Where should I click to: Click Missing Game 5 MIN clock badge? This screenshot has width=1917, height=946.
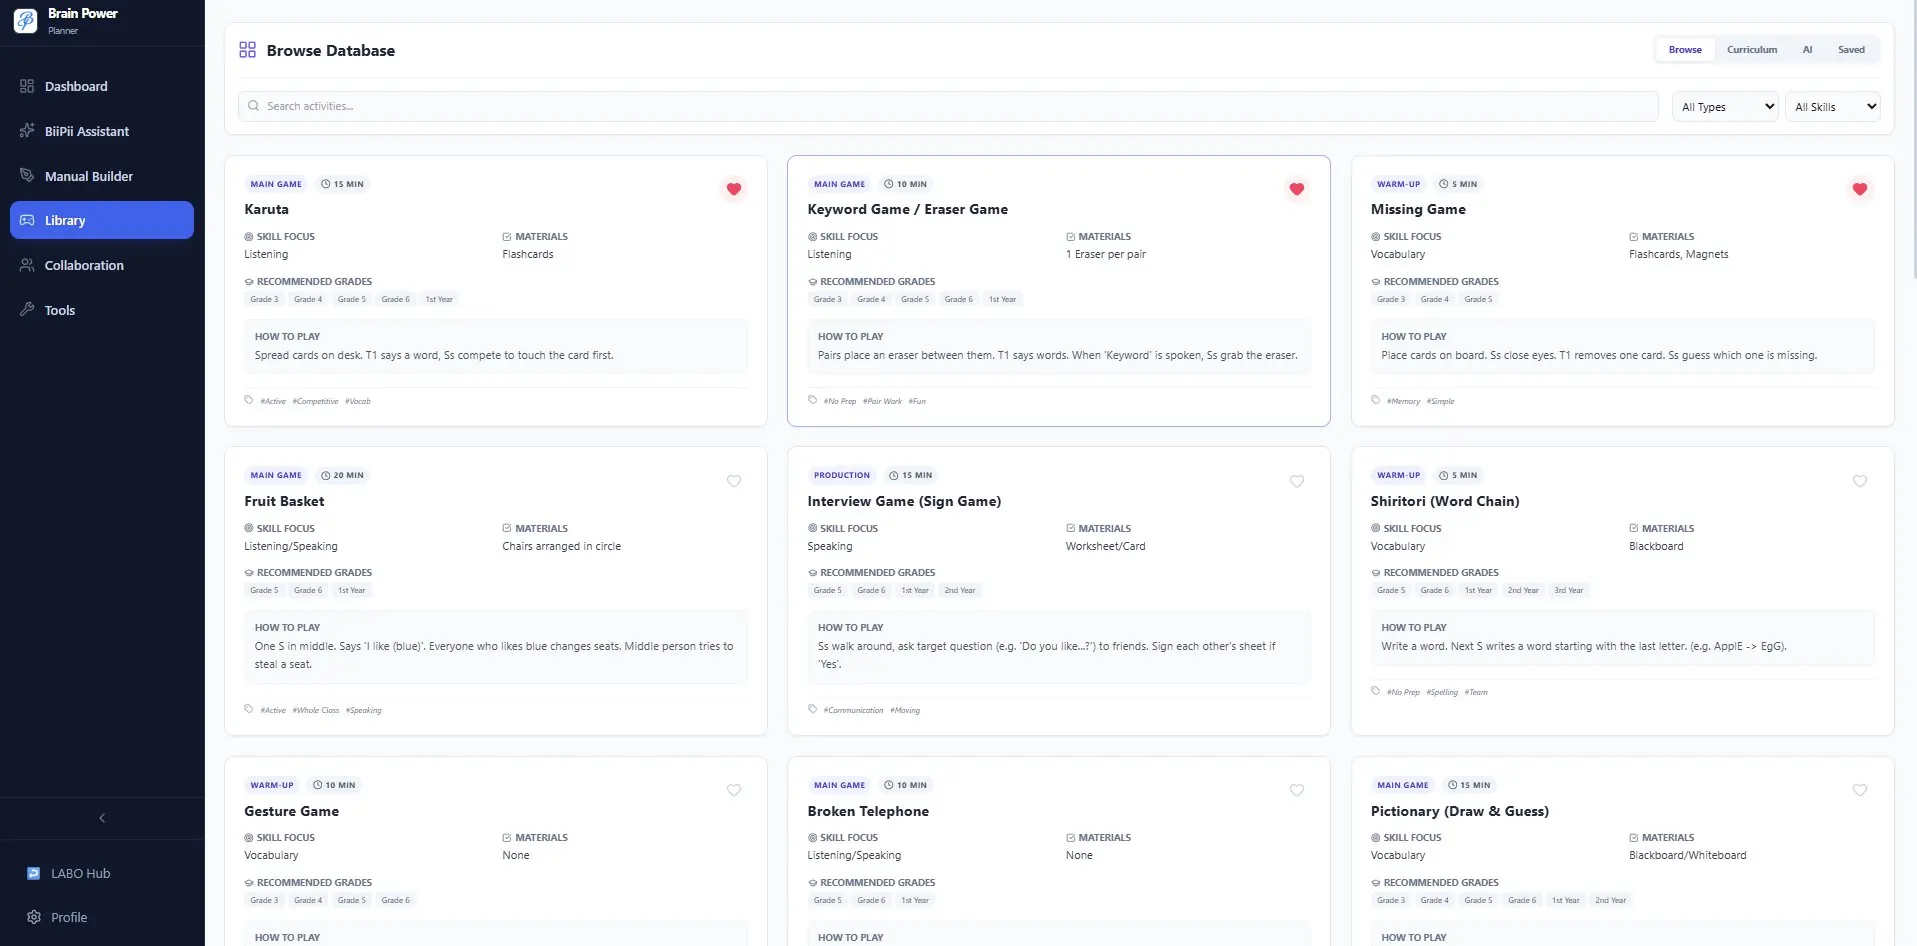click(1458, 184)
